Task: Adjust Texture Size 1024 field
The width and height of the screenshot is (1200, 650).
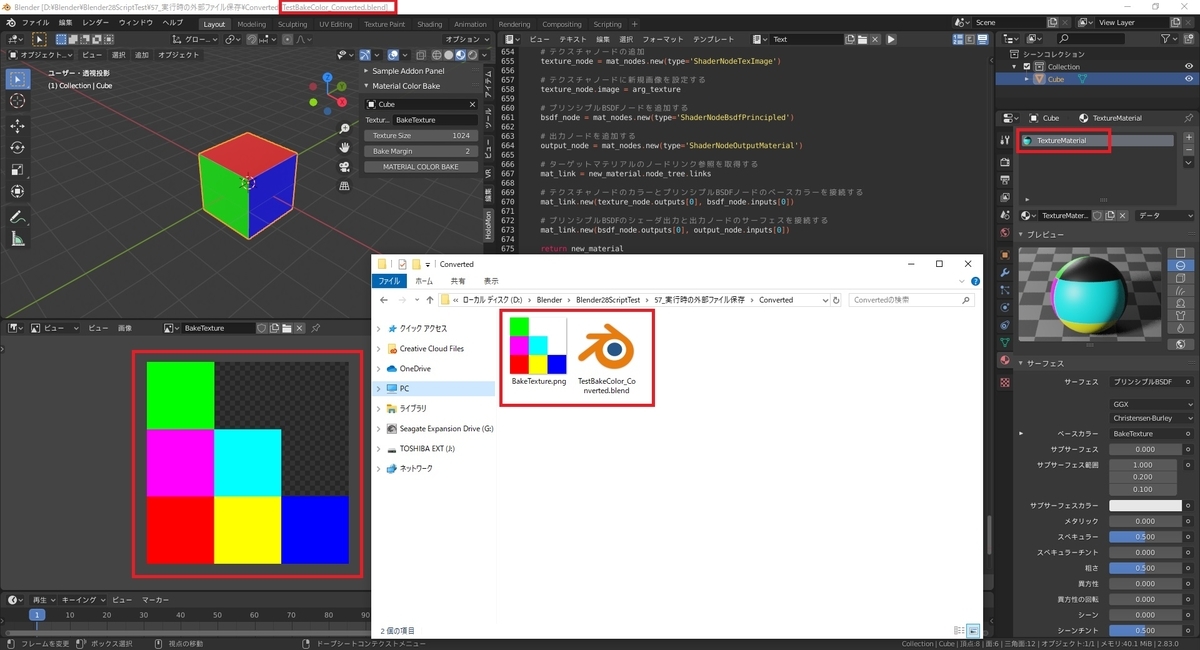Action: coord(421,135)
